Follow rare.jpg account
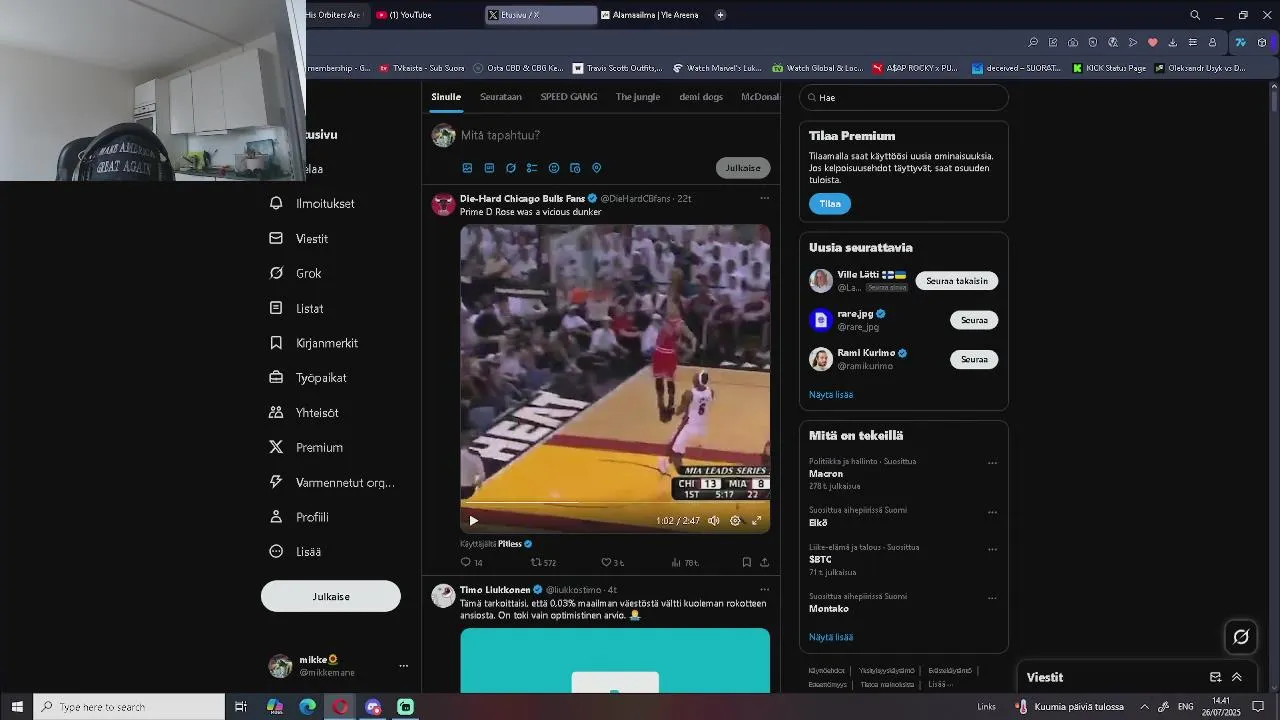1280x720 pixels. coord(974,320)
